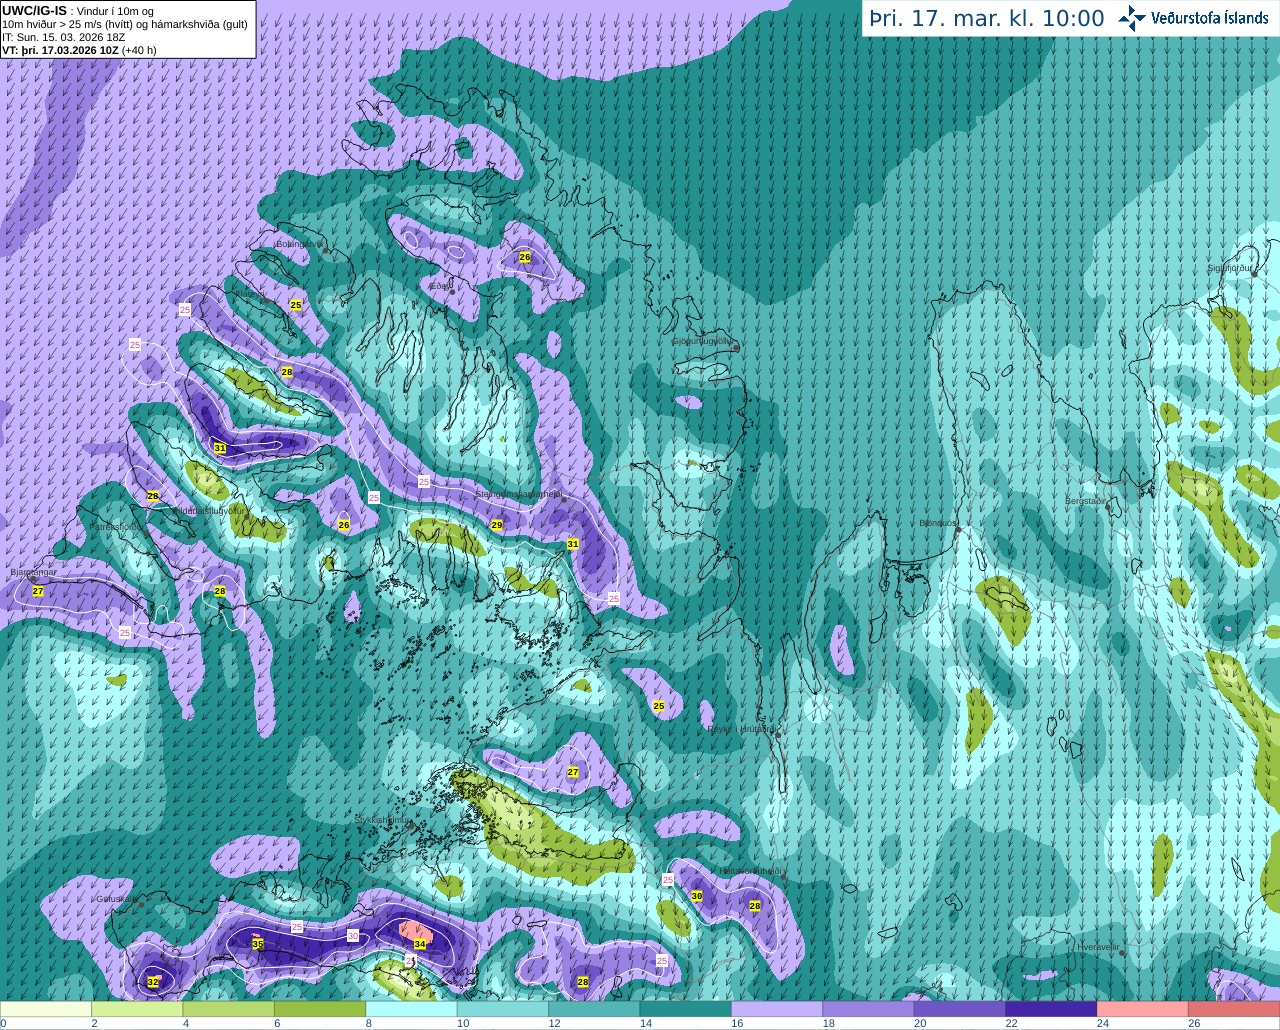The height and width of the screenshot is (1030, 1280).
Task: Click the yellow 34 gust marker by pink area
Action: 420,944
